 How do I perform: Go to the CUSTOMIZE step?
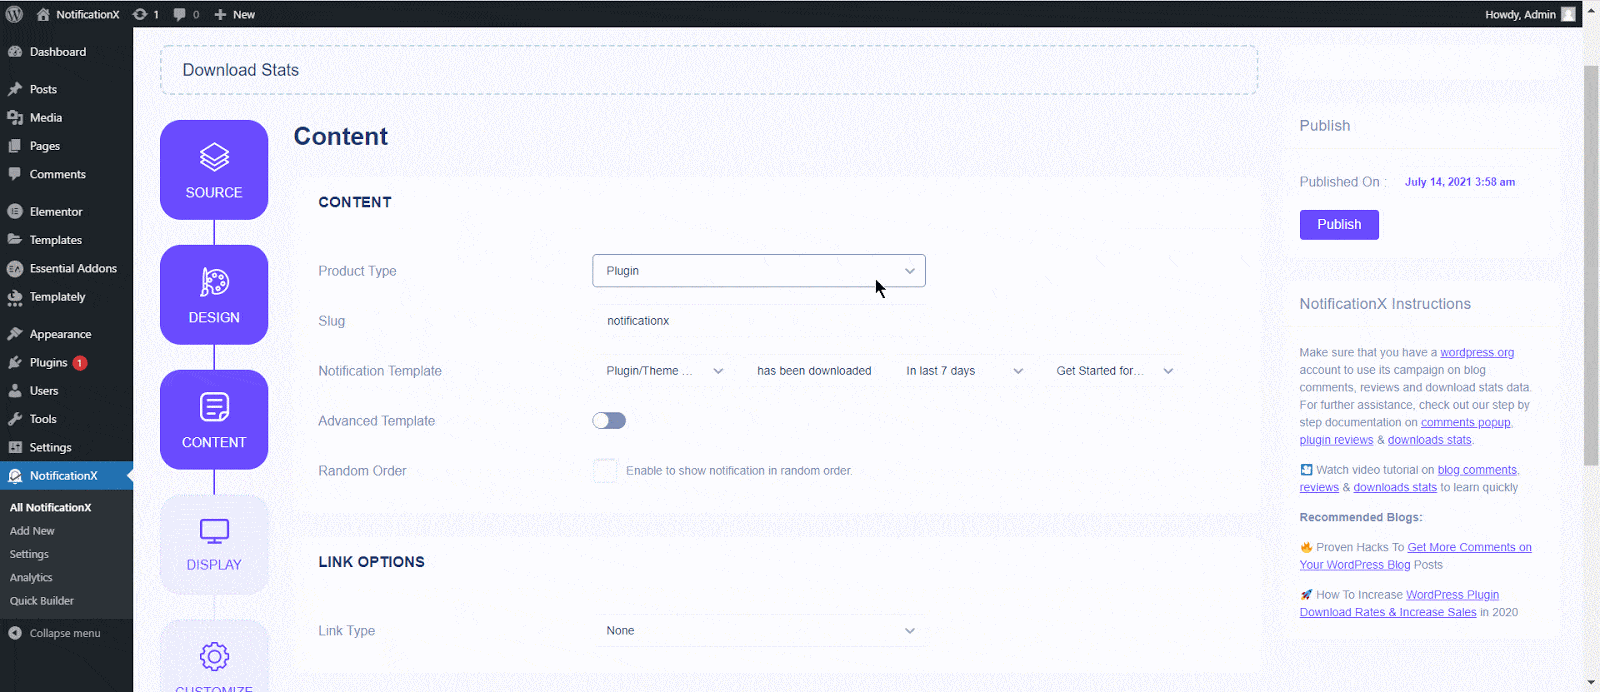pyautogui.click(x=214, y=657)
